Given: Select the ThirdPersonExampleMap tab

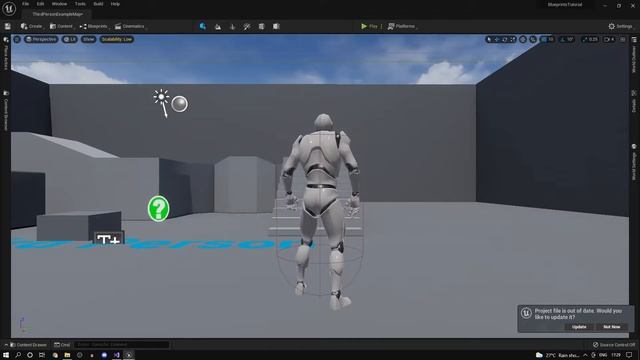Looking at the screenshot, I should pyautogui.click(x=58, y=14).
